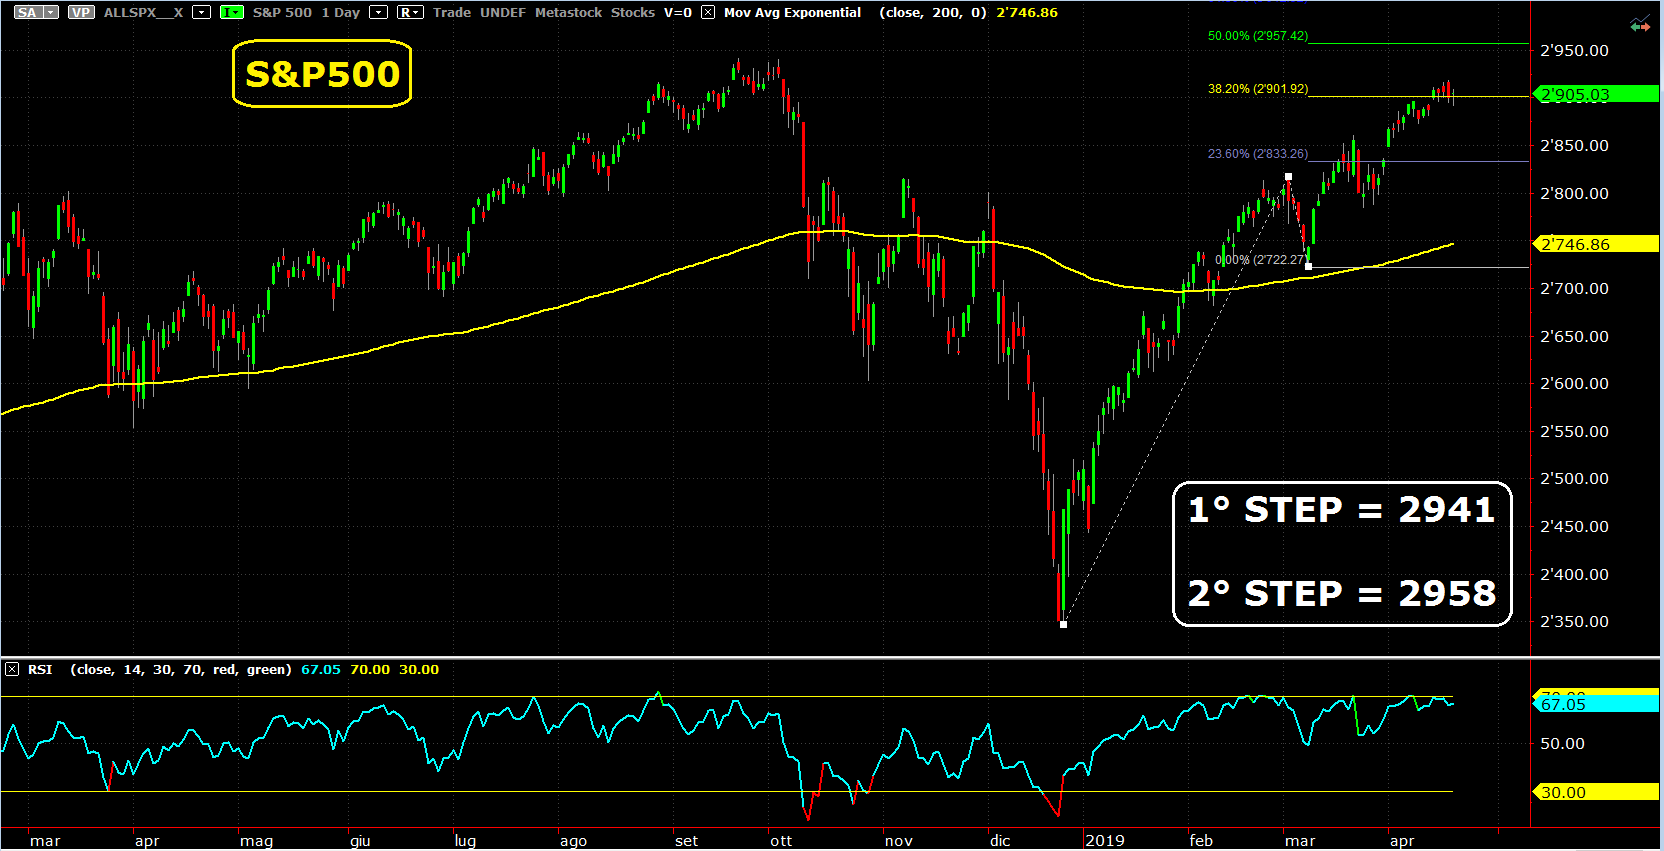
Task: Click the RSI indicator name
Action: point(40,670)
